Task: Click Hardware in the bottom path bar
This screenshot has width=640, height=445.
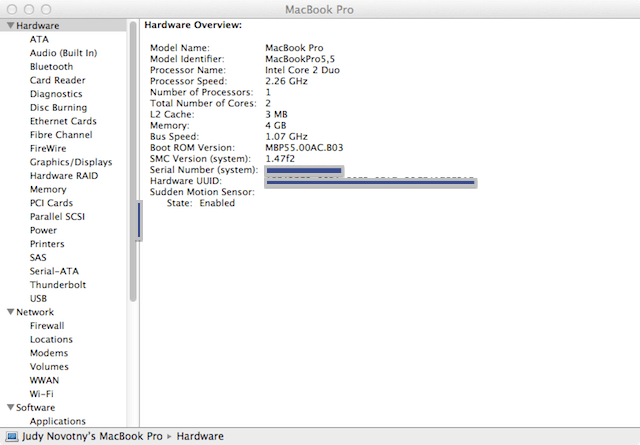Action: coord(200,436)
